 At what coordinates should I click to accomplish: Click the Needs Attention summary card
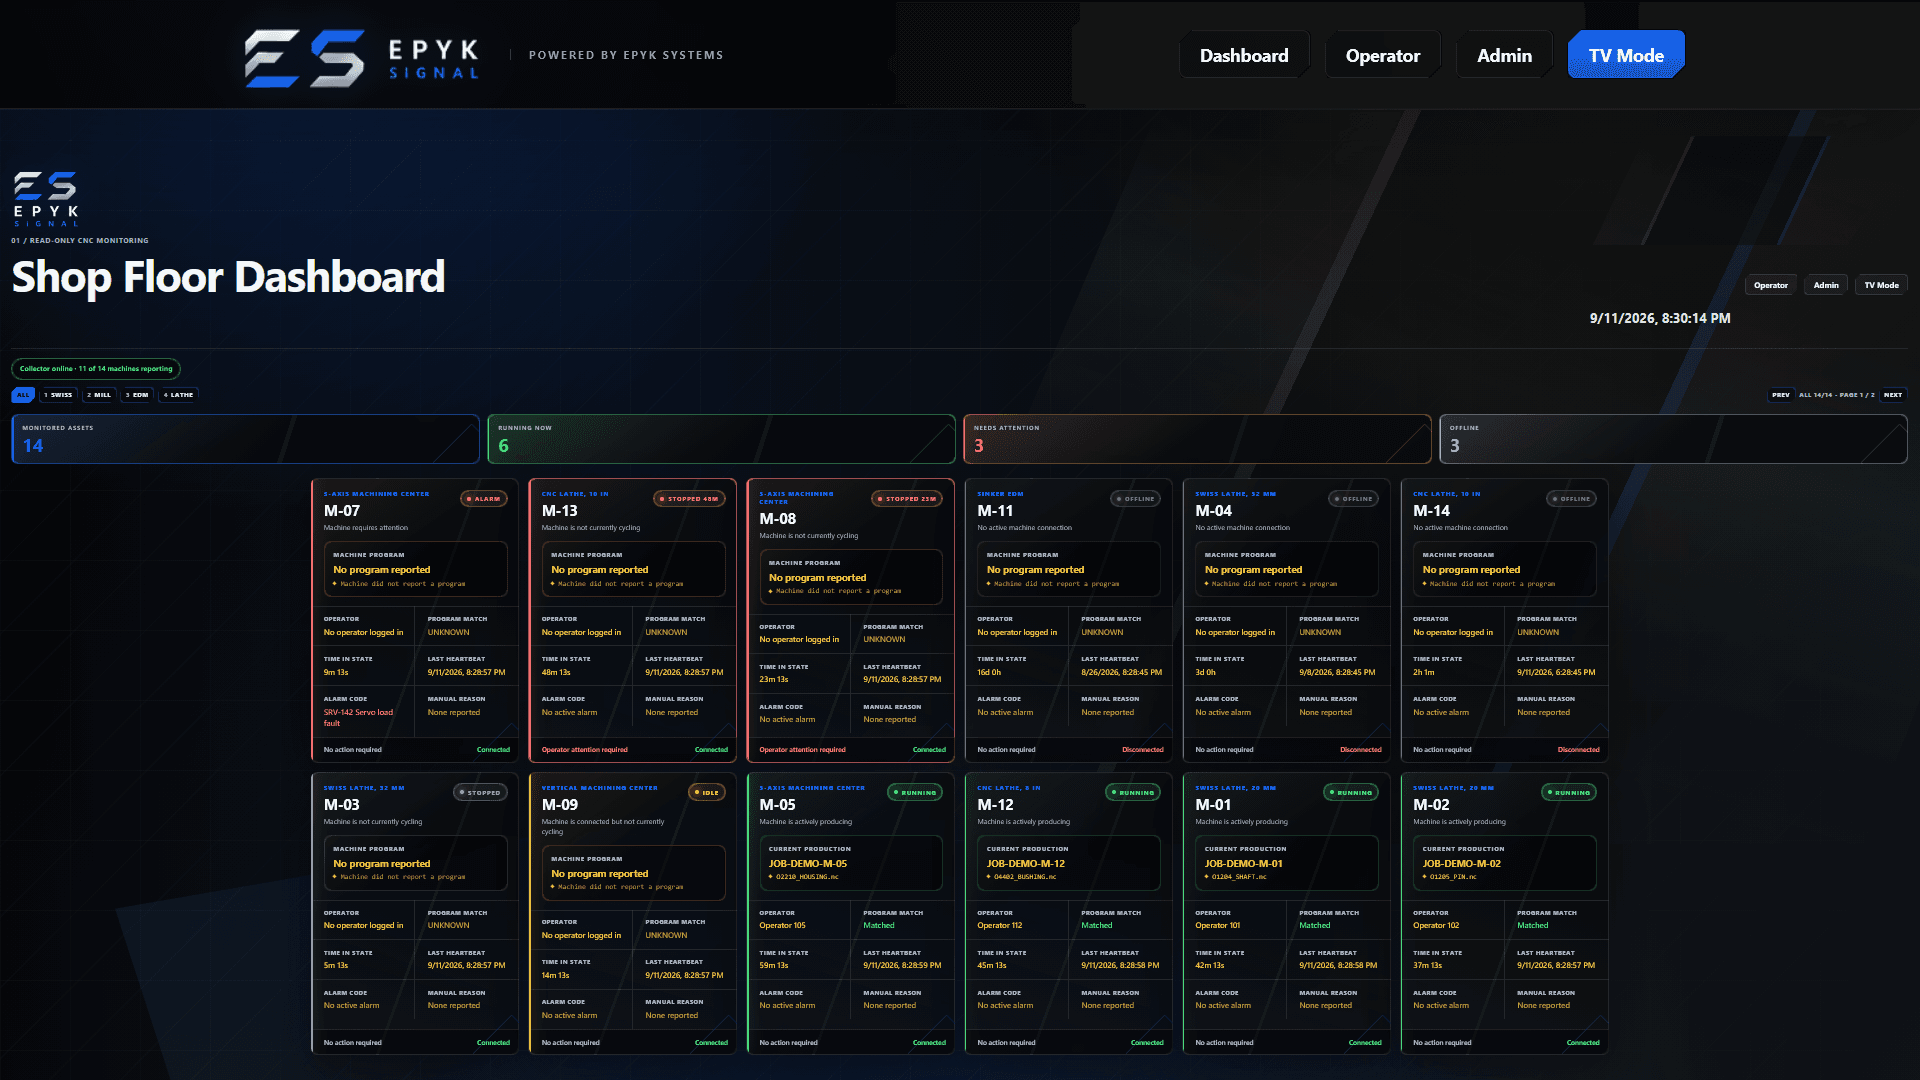pos(1197,439)
